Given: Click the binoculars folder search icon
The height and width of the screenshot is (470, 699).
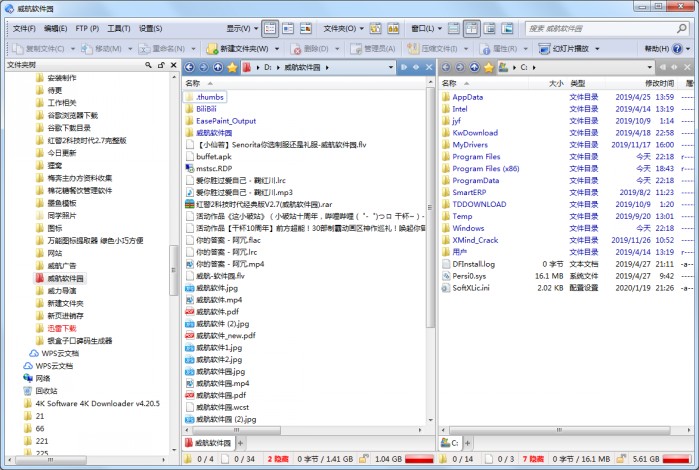Looking at the screenshot, I should [x=393, y=29].
